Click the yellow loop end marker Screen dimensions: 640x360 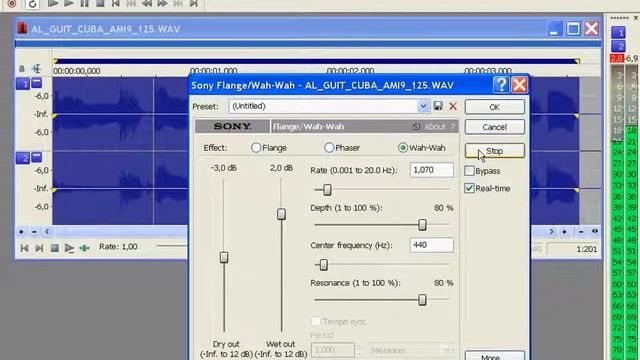click(x=577, y=61)
